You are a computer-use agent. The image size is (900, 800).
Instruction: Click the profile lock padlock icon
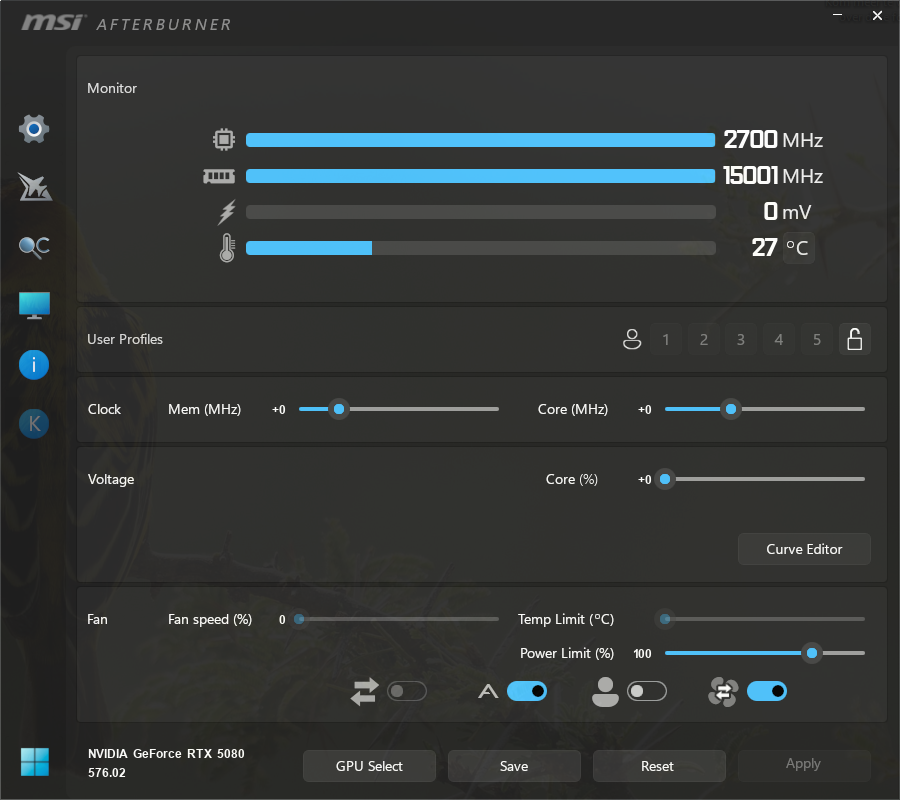[x=855, y=339]
